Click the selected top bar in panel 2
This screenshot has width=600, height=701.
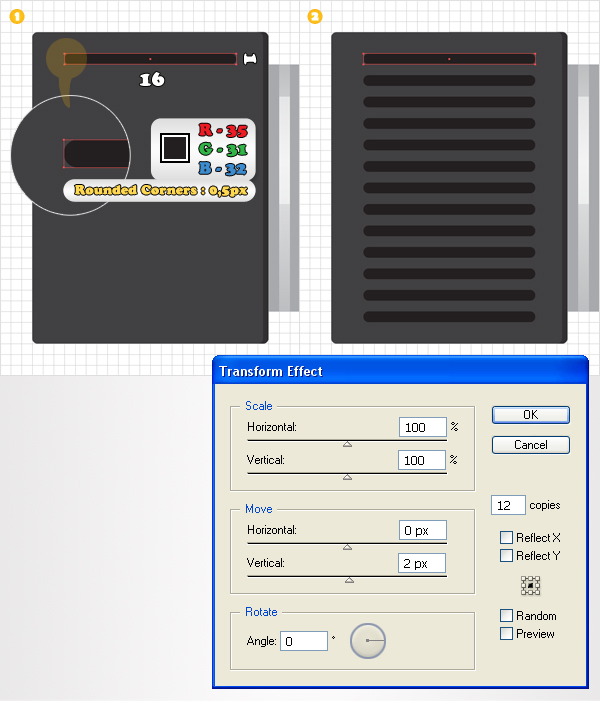tap(449, 59)
